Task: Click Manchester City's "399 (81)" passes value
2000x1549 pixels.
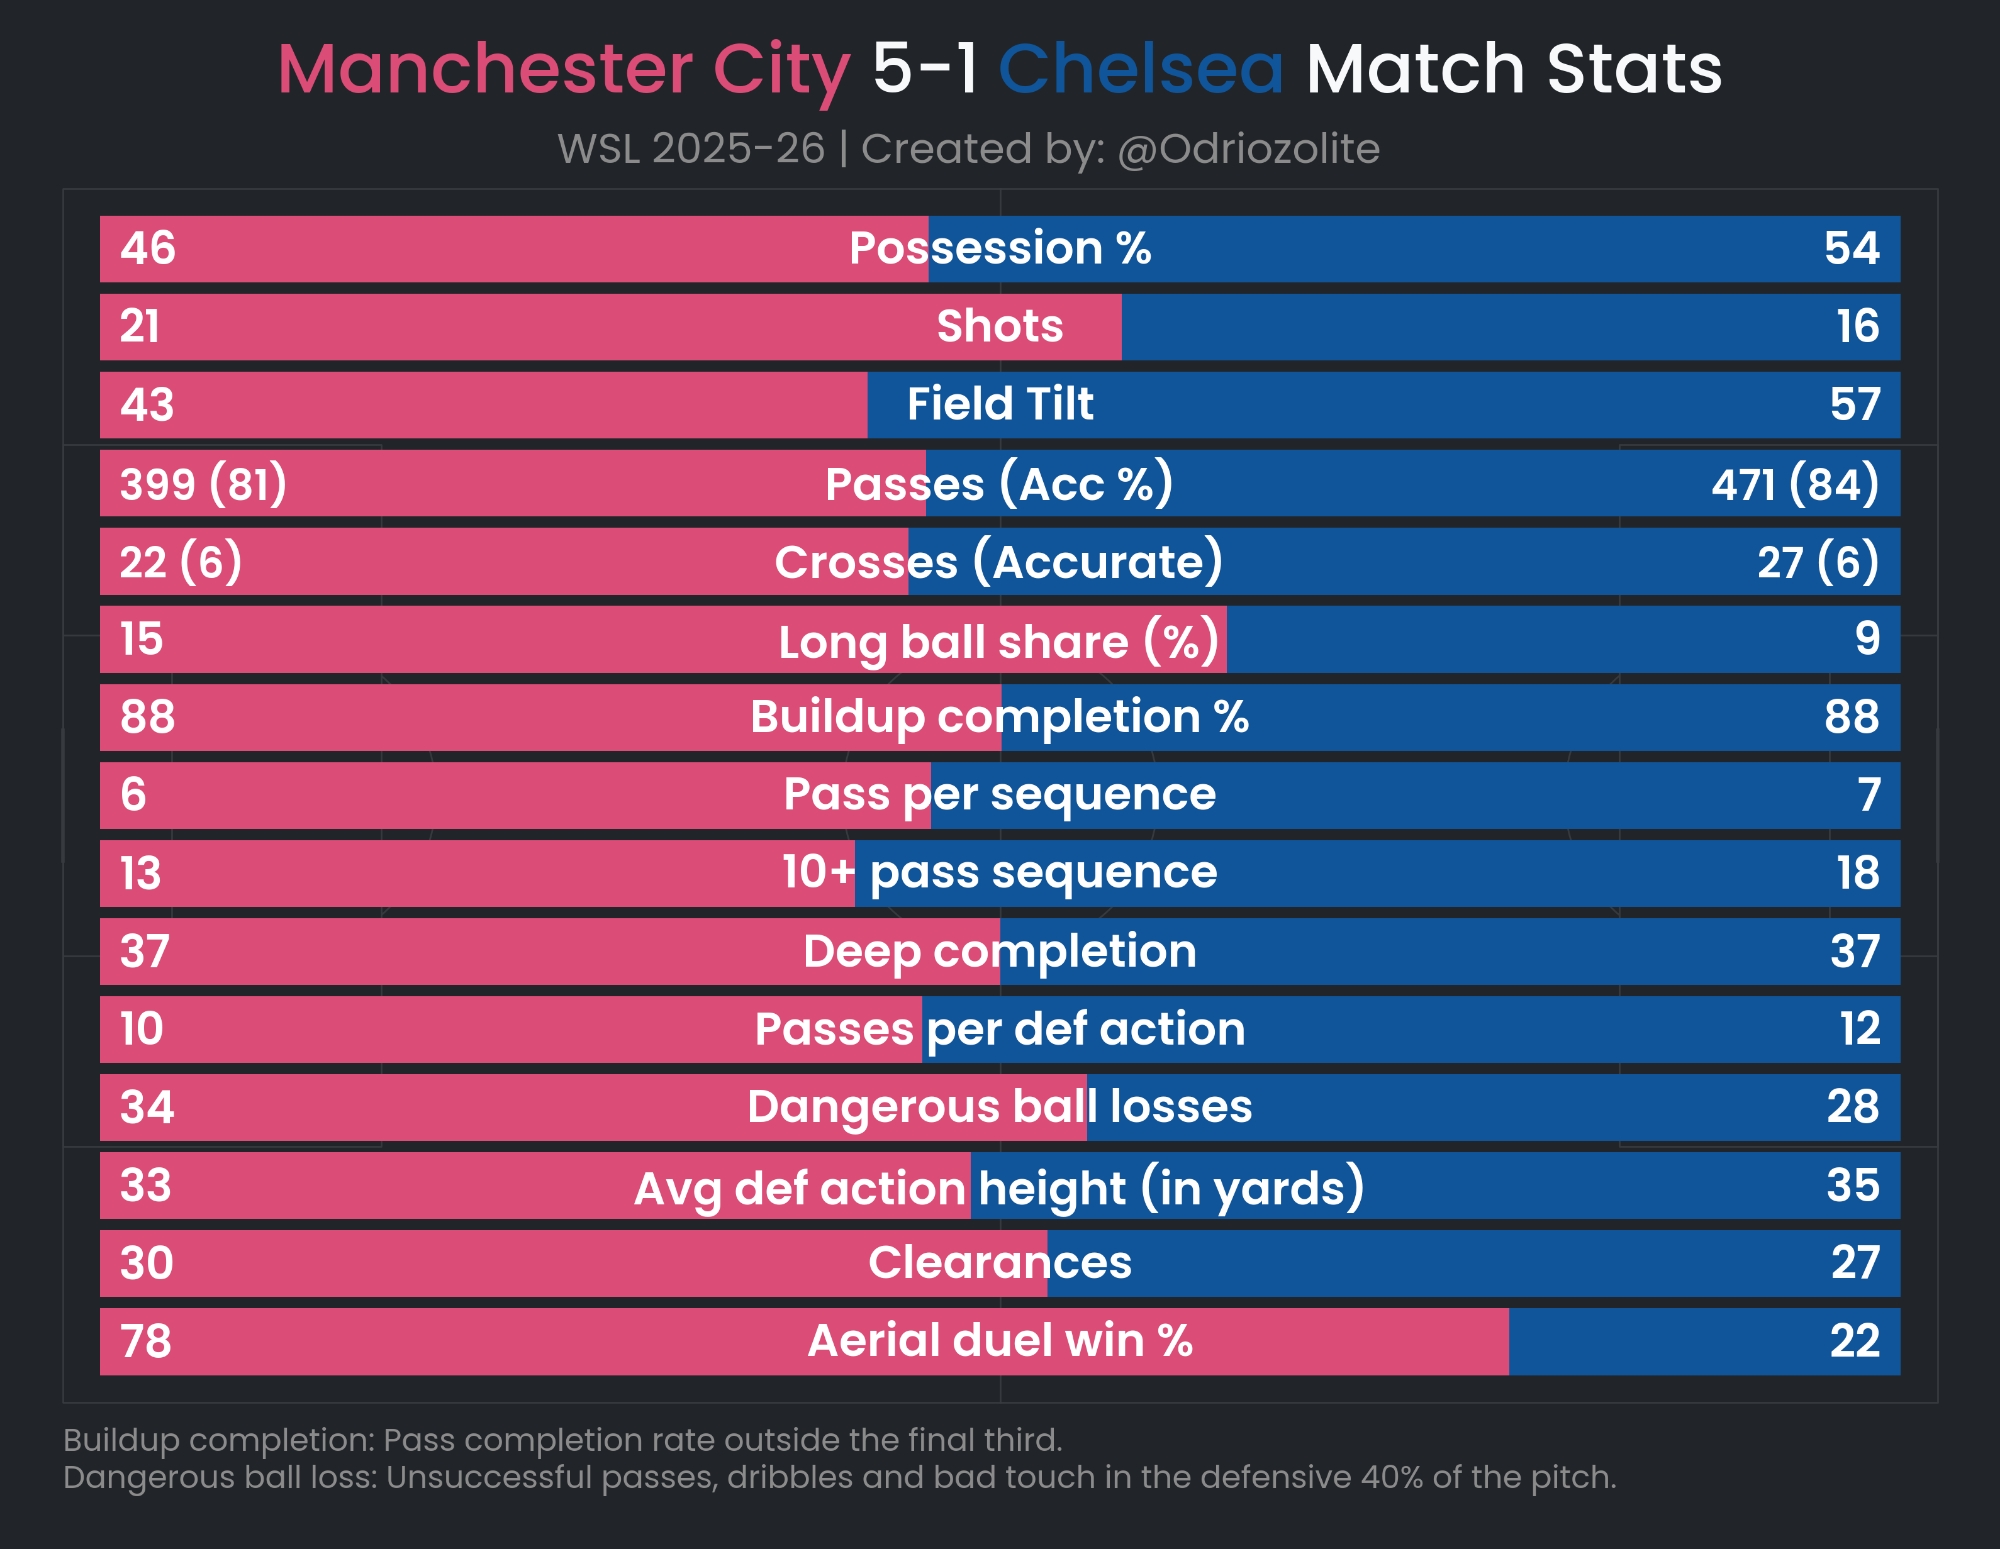Action: pos(203,484)
